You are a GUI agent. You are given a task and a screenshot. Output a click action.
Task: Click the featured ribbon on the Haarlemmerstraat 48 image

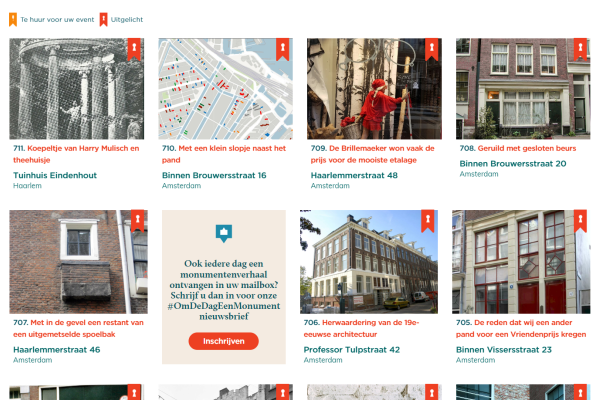431,48
